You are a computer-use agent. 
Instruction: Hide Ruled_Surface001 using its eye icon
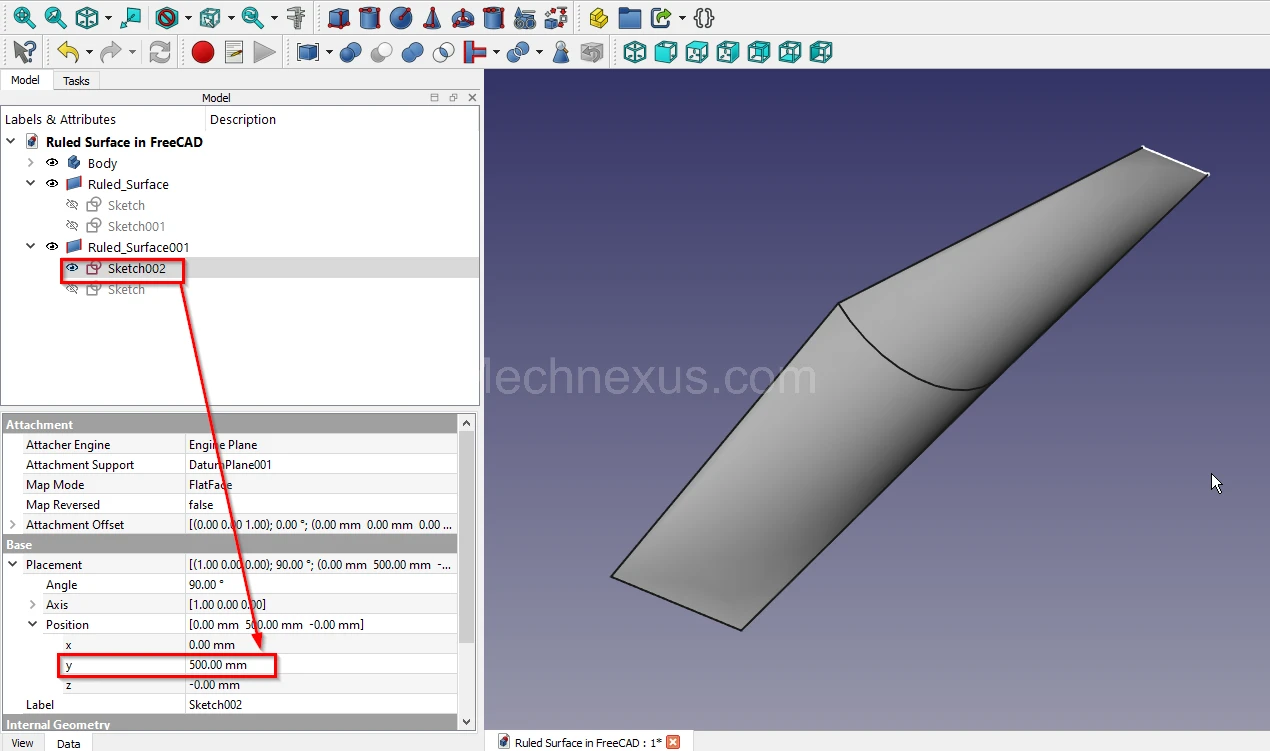coord(52,247)
